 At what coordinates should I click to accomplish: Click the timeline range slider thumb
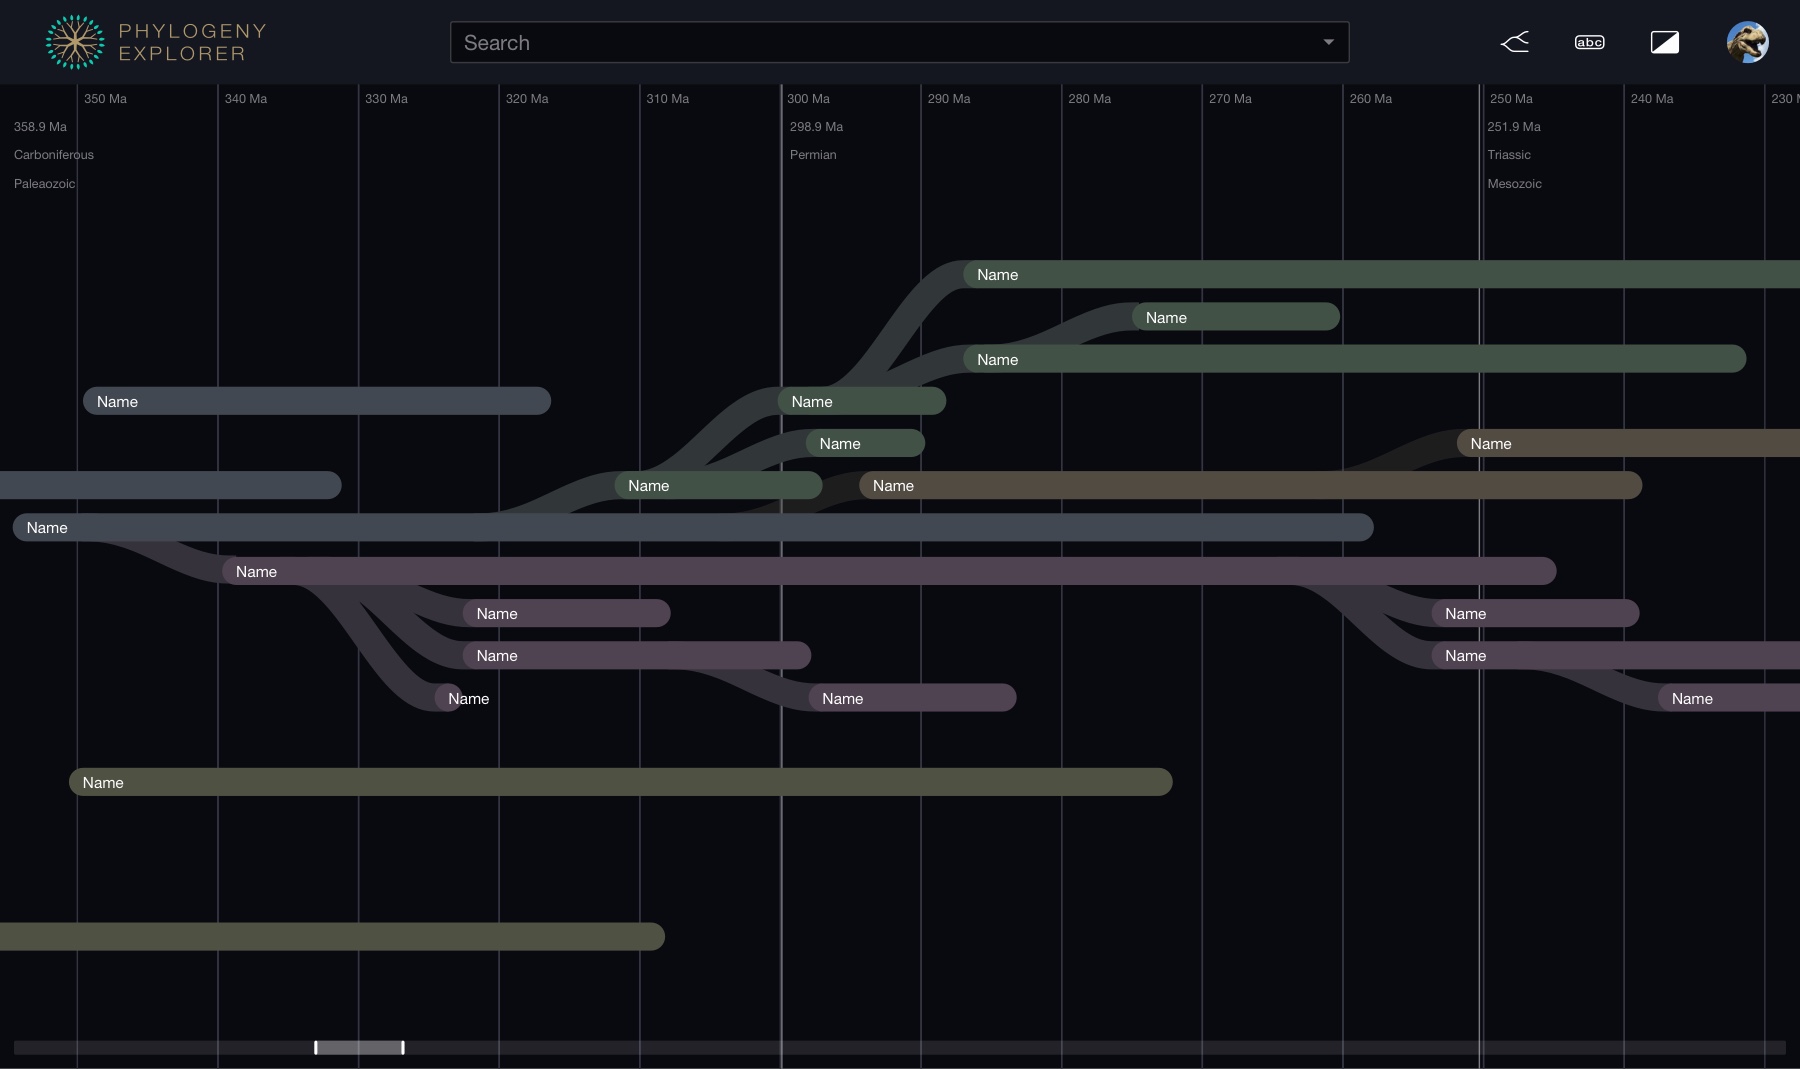[359, 1047]
